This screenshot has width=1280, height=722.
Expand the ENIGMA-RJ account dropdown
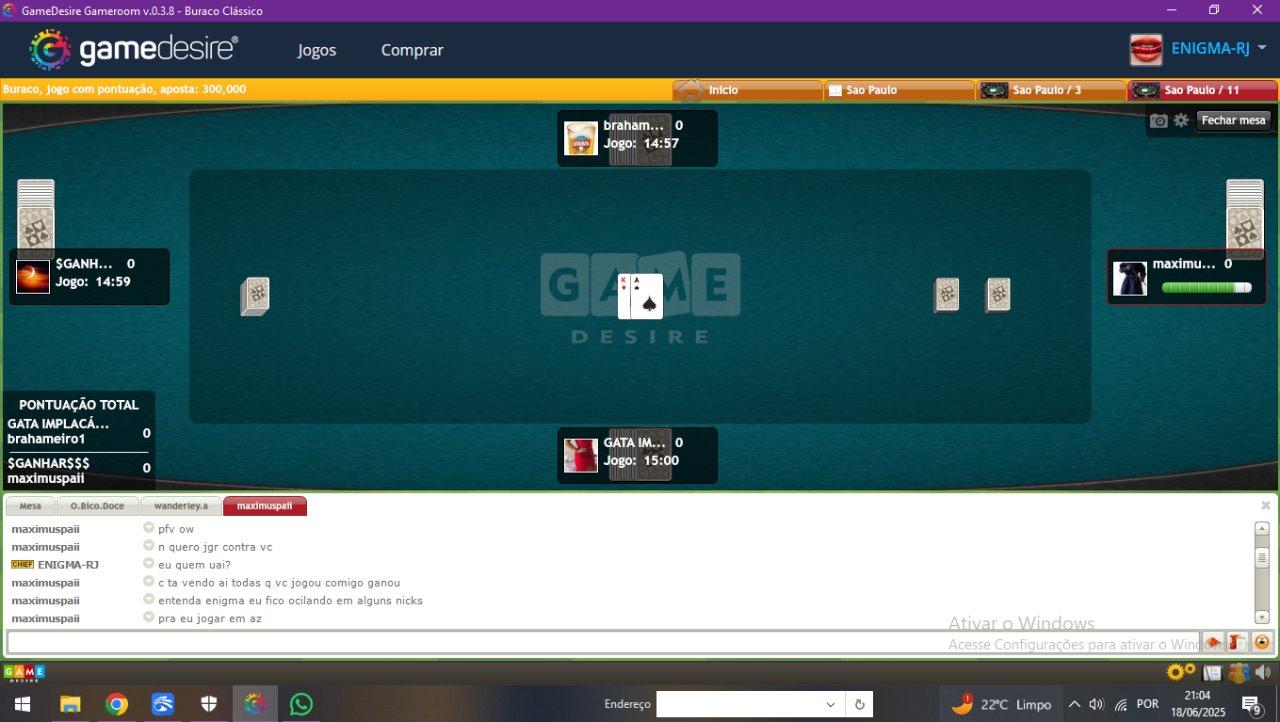click(x=1262, y=48)
